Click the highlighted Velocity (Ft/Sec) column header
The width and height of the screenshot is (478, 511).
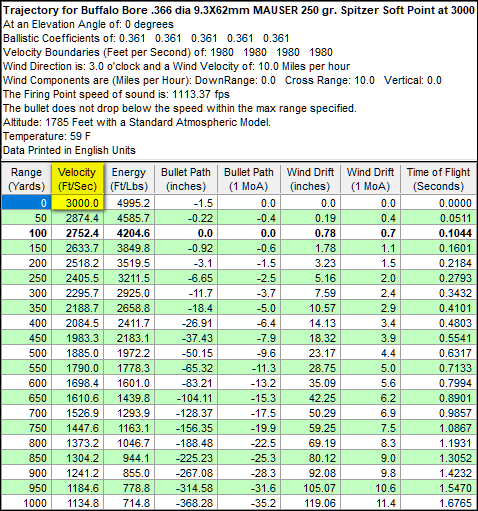[77, 179]
